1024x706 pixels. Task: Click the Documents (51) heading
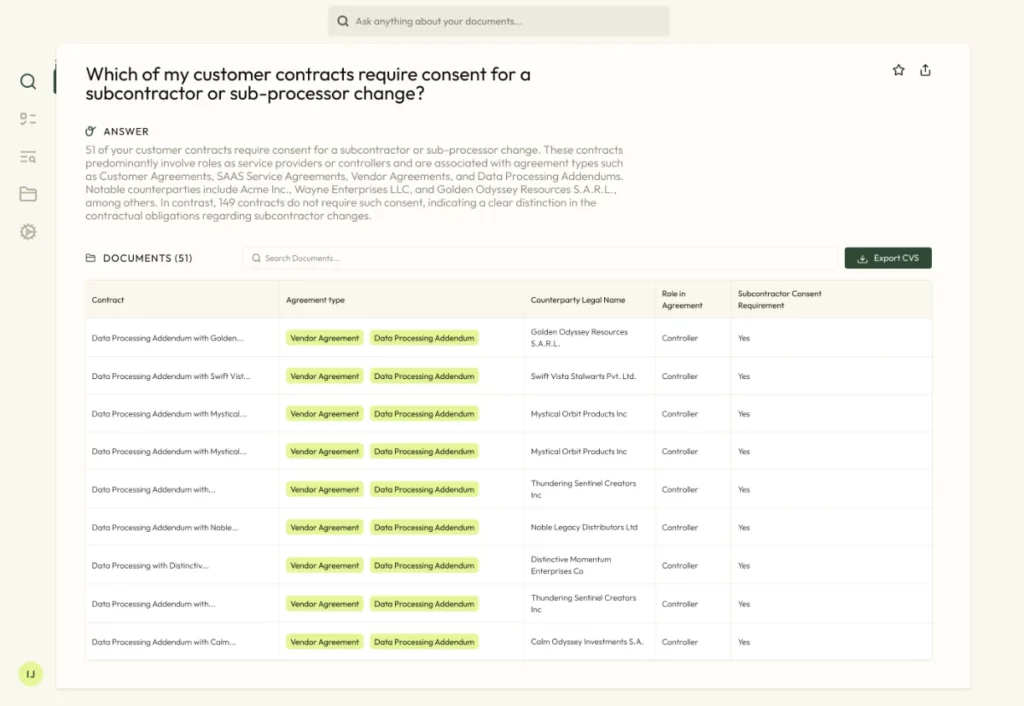pyautogui.click(x=148, y=258)
